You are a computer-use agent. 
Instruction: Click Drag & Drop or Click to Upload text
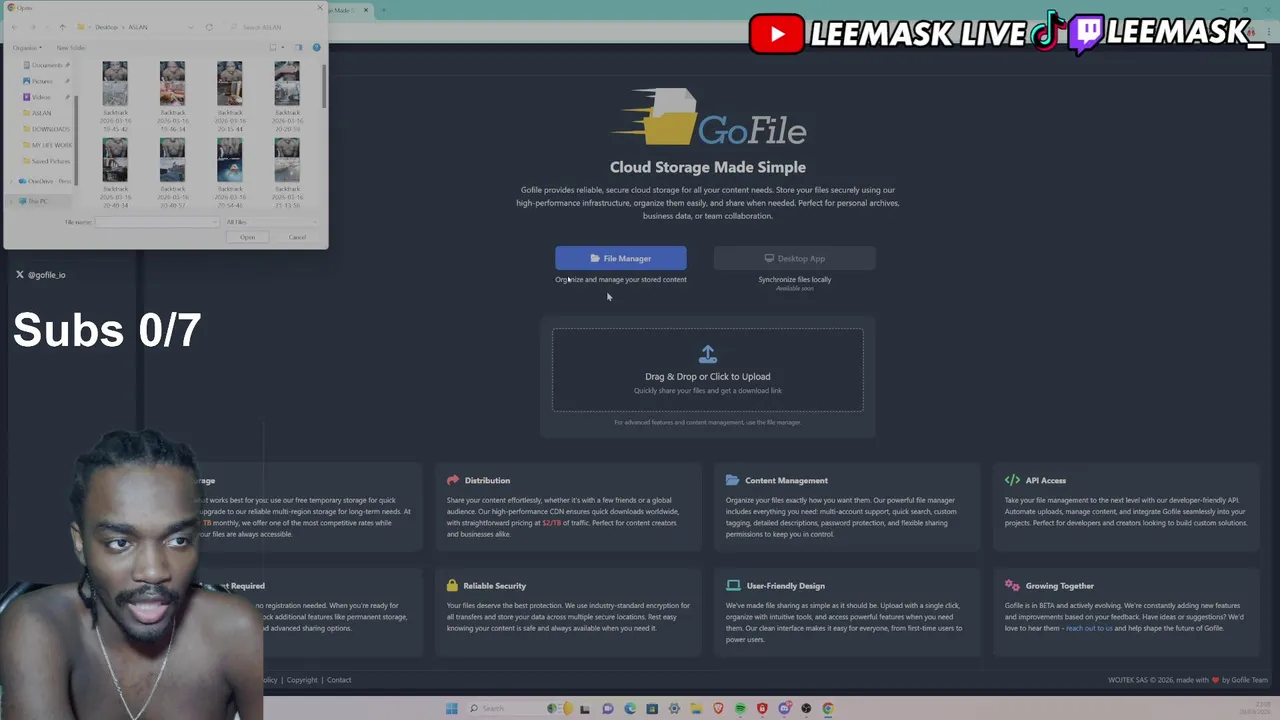(708, 377)
